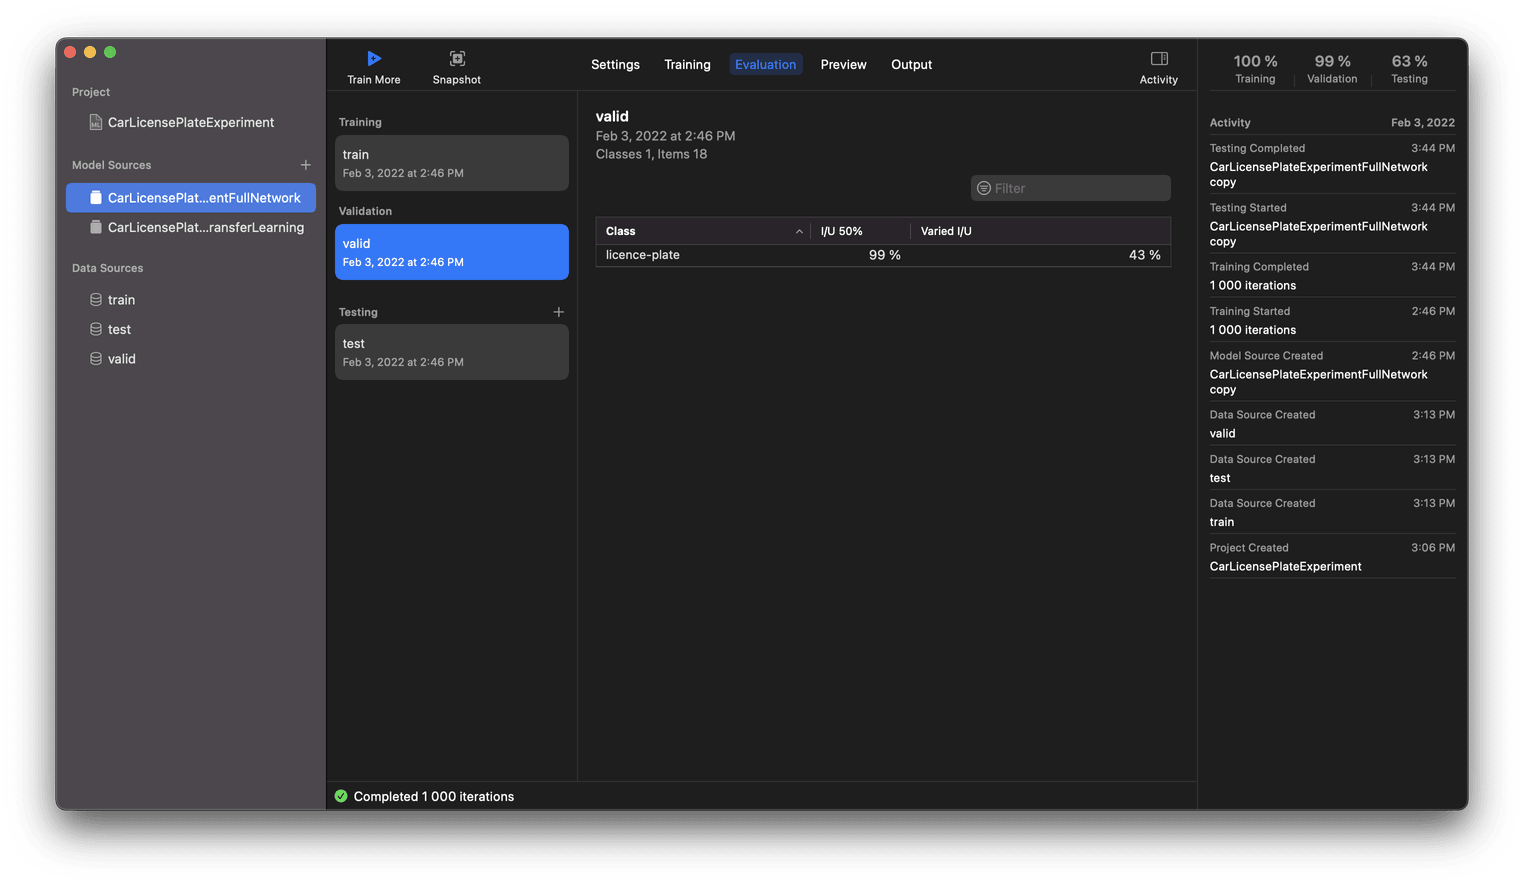This screenshot has height=884, width=1524.
Task: Click in the Filter search field
Action: (1075, 188)
